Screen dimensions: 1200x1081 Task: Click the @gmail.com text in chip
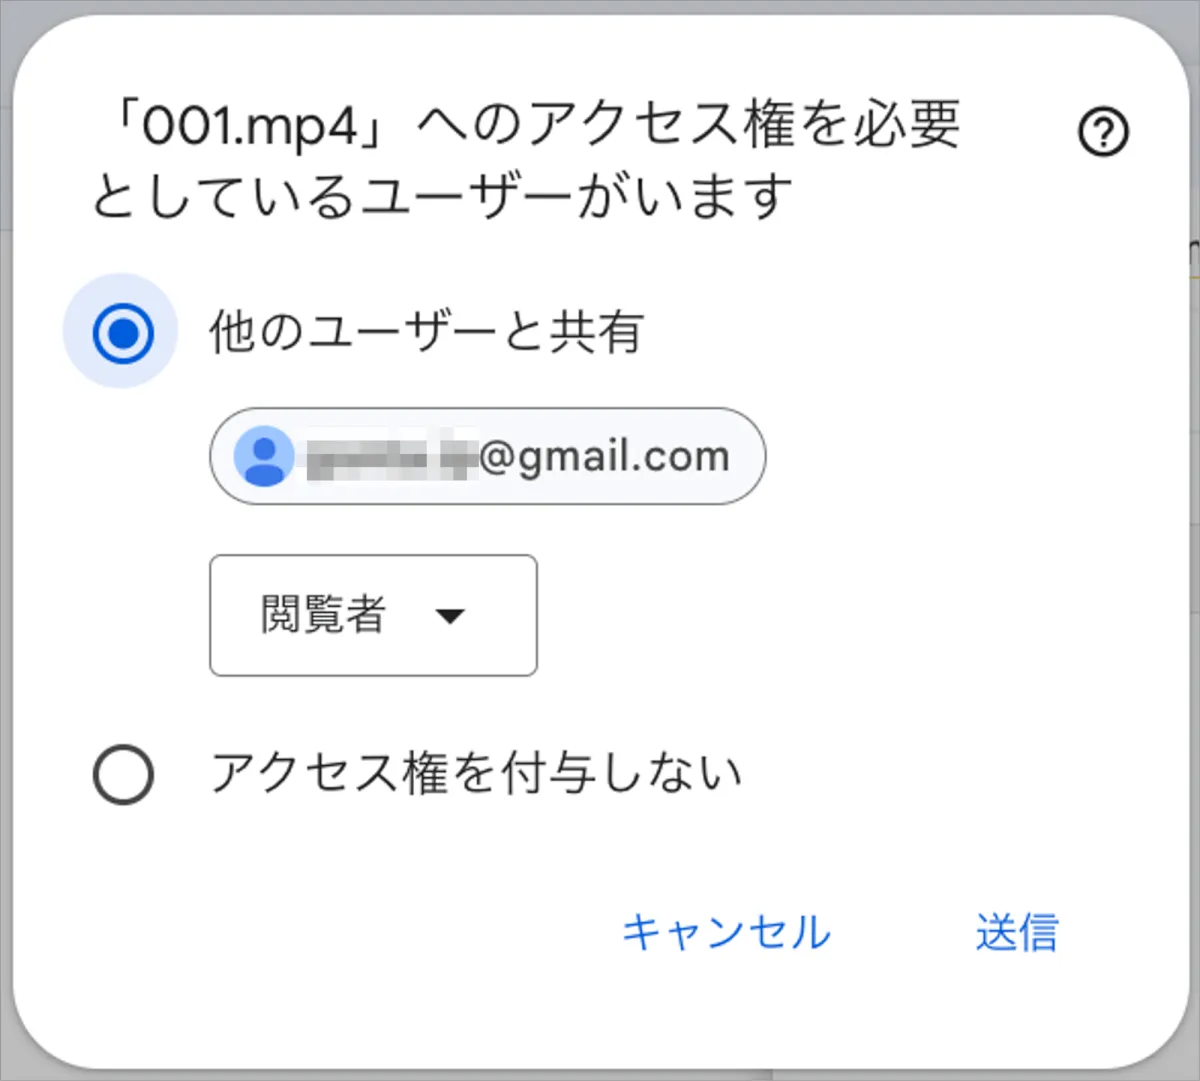pyautogui.click(x=604, y=457)
